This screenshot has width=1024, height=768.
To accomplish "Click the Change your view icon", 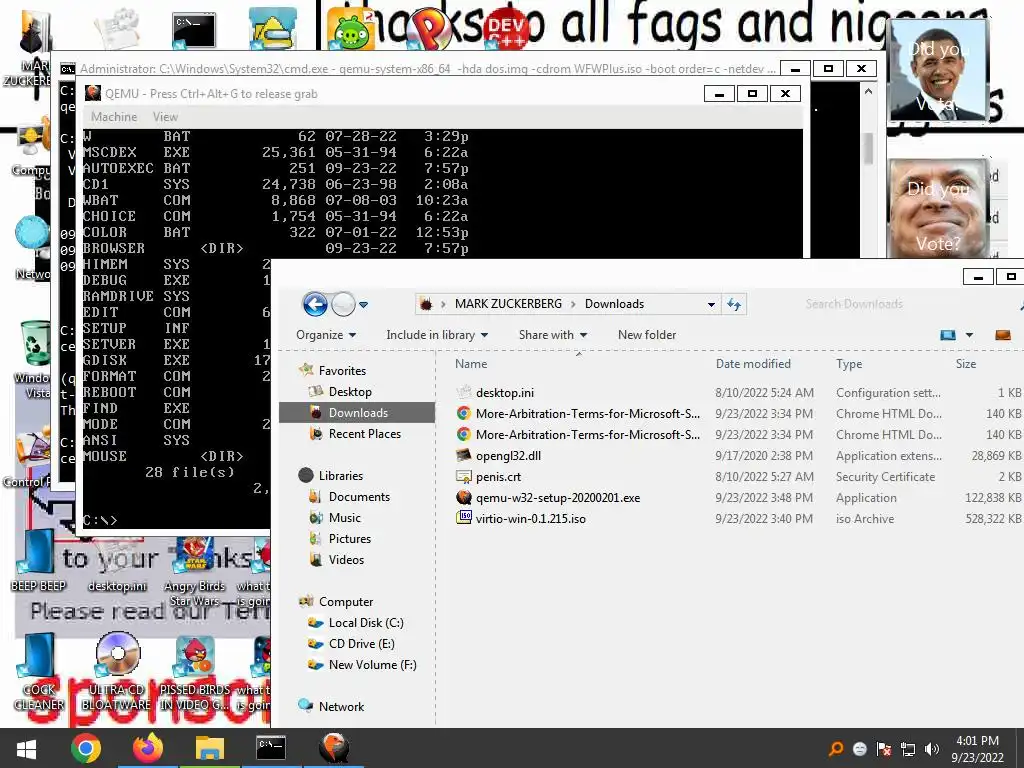I will pyautogui.click(x=948, y=335).
